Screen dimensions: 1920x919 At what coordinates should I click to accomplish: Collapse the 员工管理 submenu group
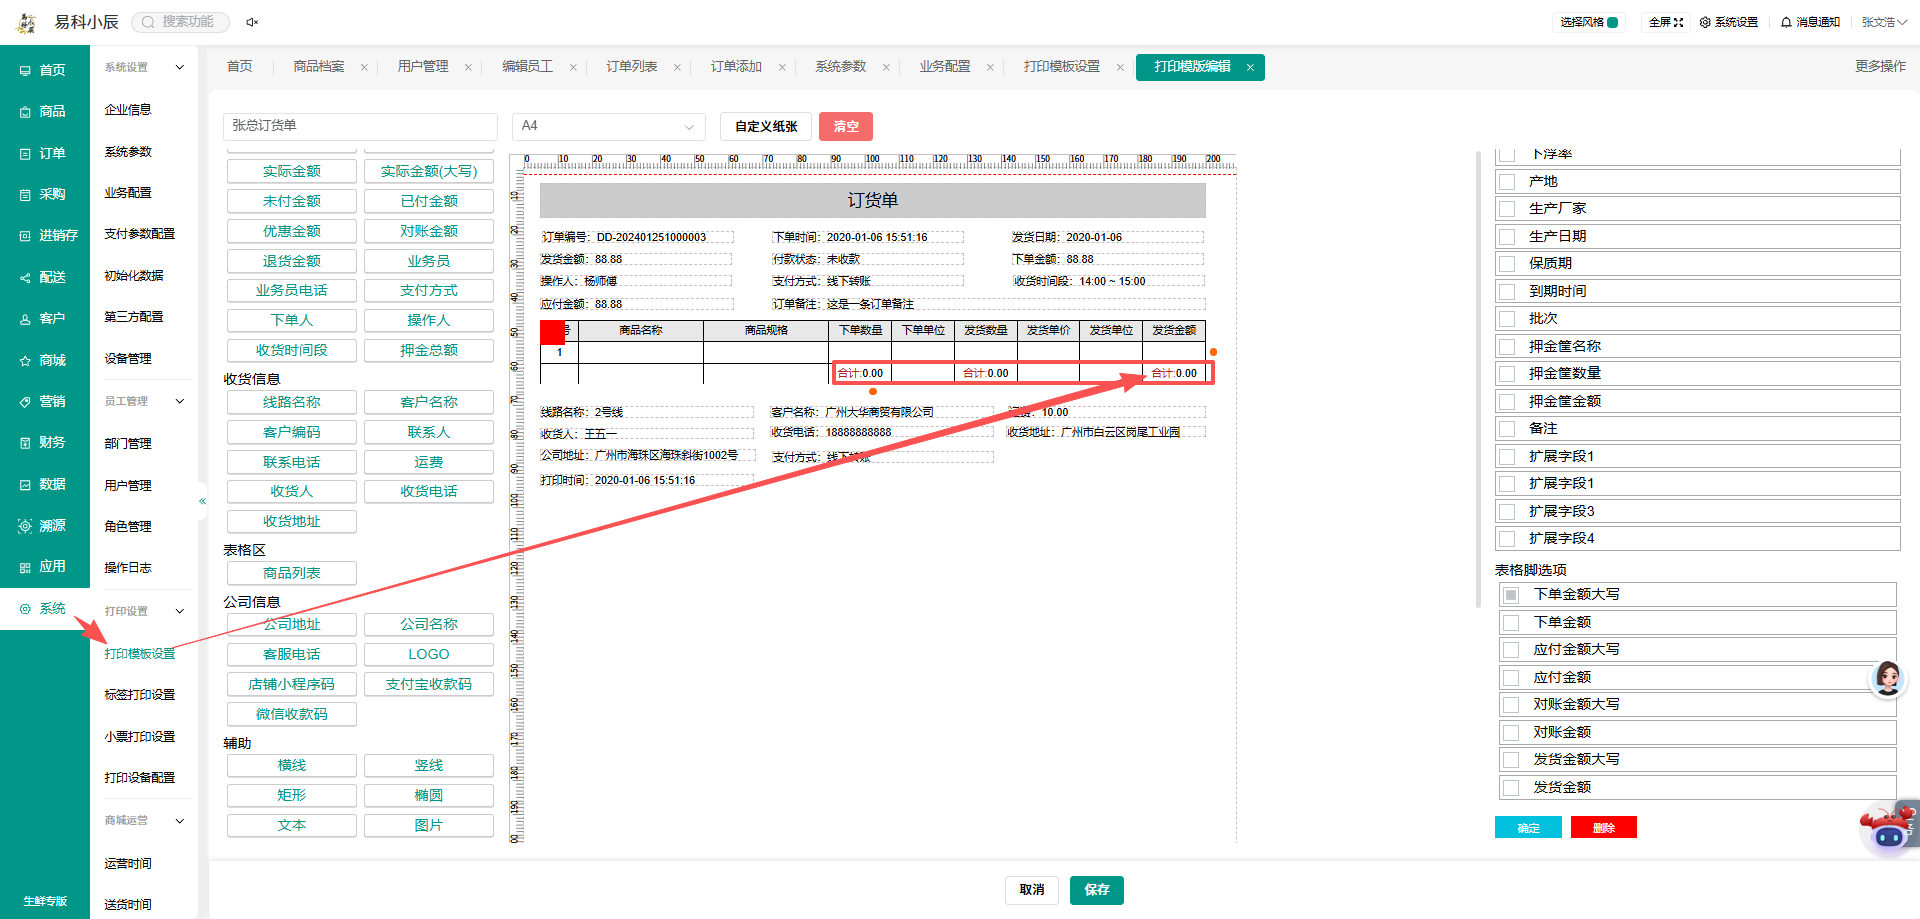[180, 401]
